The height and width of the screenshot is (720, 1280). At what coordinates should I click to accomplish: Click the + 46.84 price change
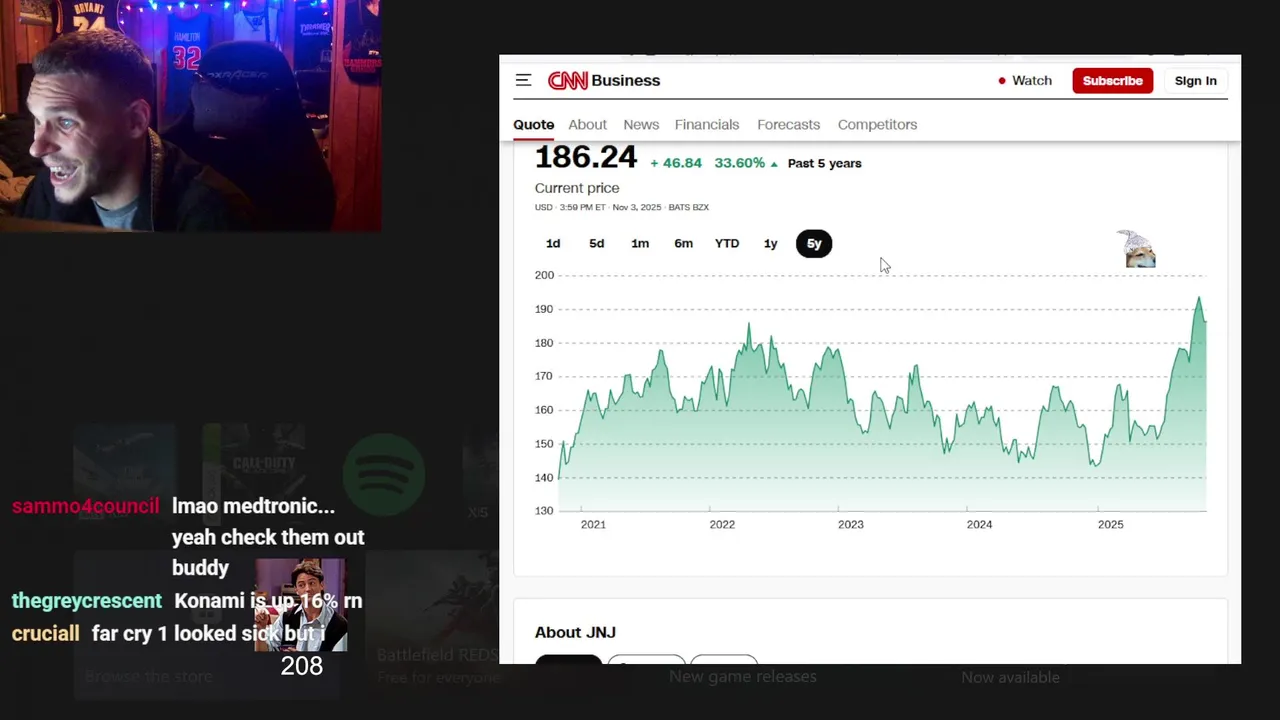pos(676,163)
